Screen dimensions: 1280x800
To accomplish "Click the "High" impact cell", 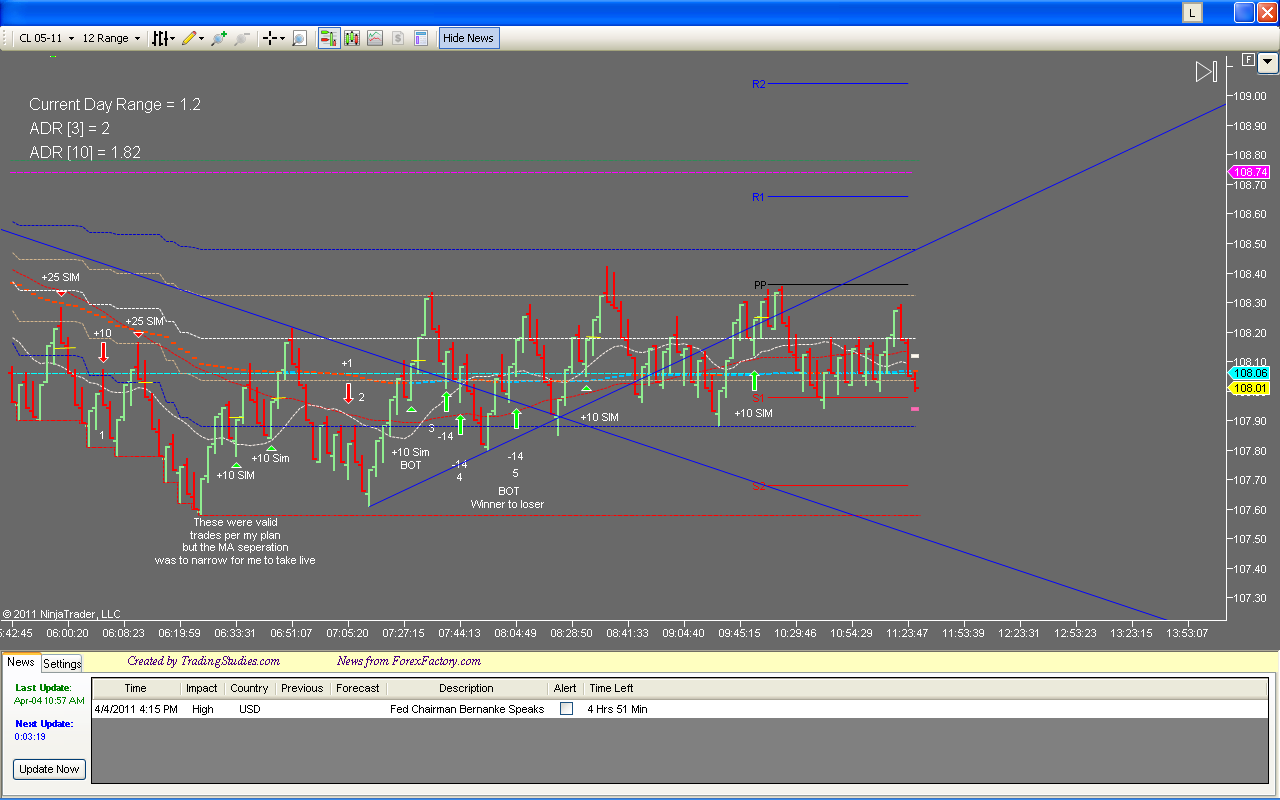I will pyautogui.click(x=203, y=709).
